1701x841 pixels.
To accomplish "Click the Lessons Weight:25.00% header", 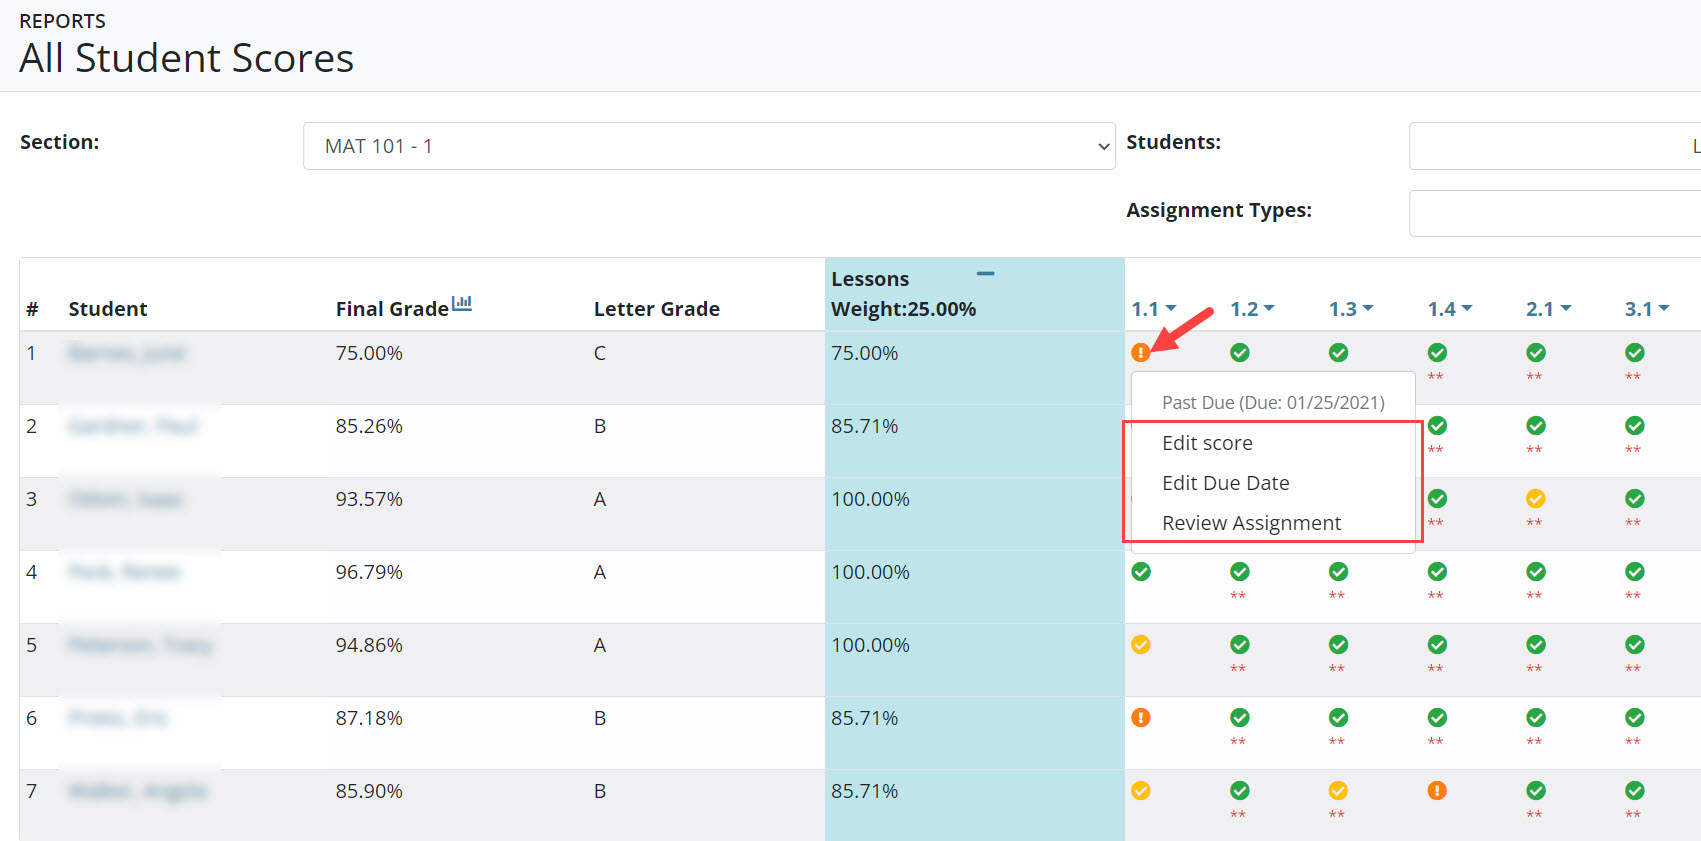I will (904, 294).
